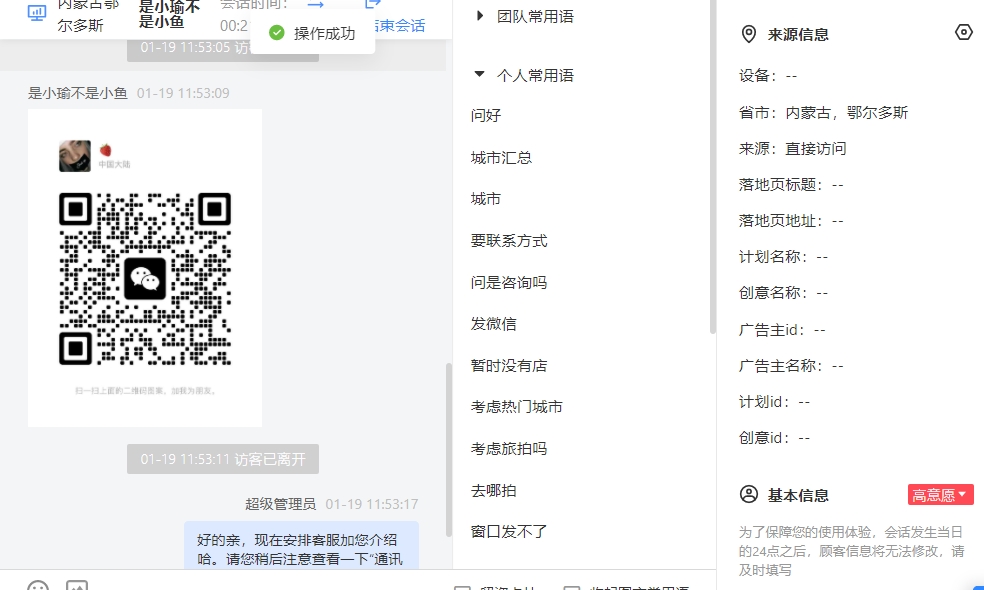Click the WeChat logo in the QR code

[145, 279]
